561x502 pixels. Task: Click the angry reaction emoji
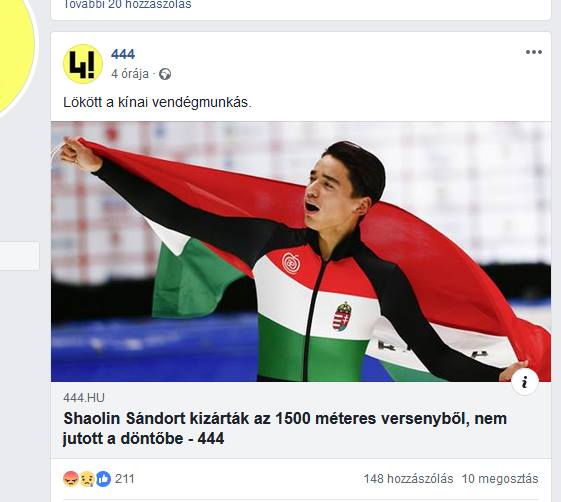pos(70,478)
